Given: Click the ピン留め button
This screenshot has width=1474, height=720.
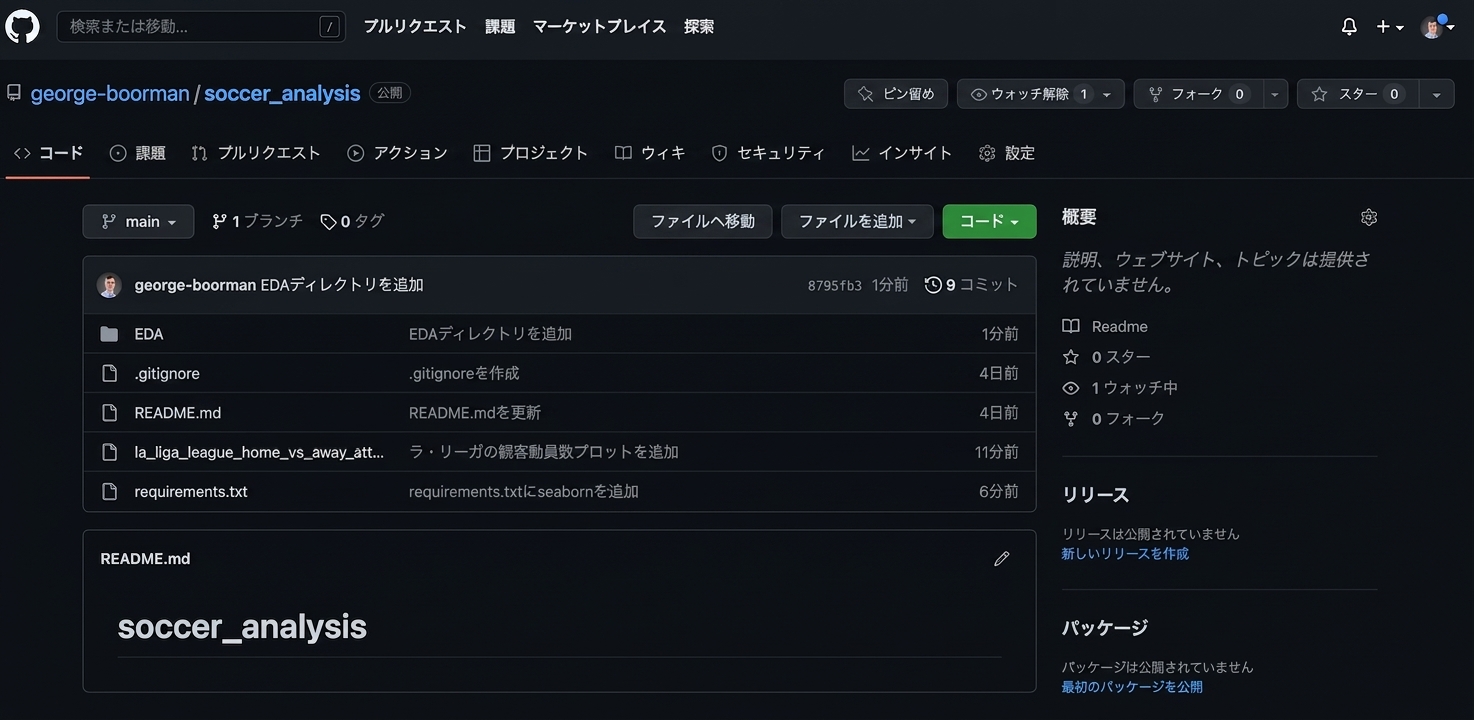Looking at the screenshot, I should click(896, 94).
